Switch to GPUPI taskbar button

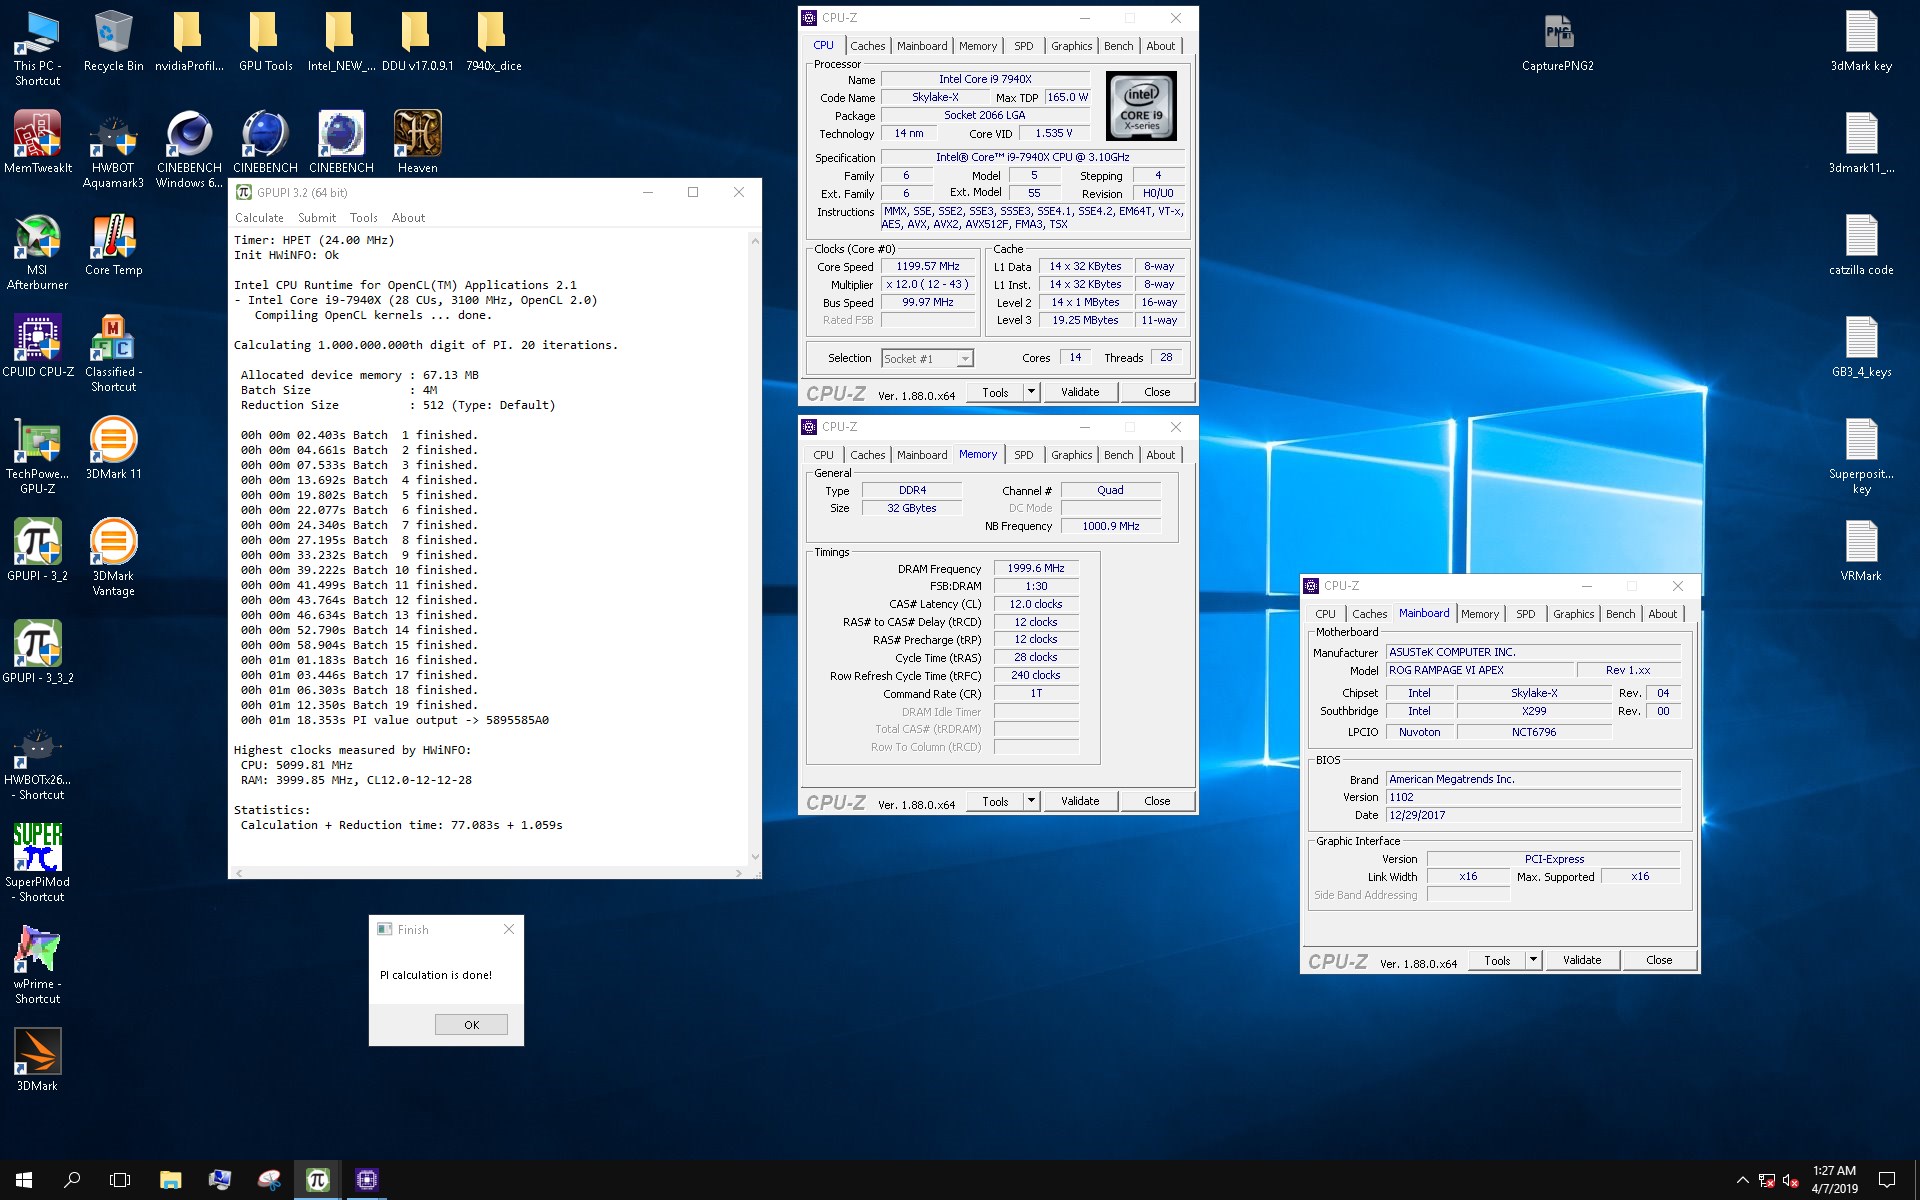point(317,1180)
